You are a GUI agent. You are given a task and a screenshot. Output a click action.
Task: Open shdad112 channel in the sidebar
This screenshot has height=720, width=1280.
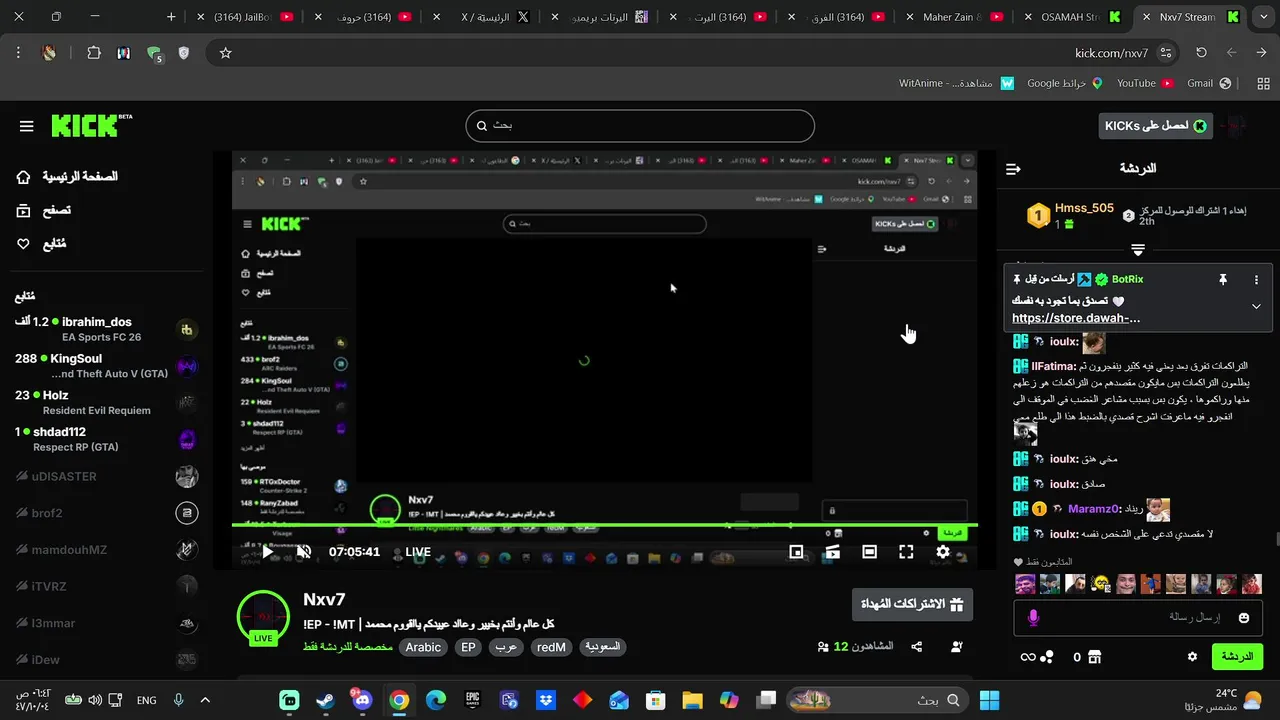coord(105,439)
